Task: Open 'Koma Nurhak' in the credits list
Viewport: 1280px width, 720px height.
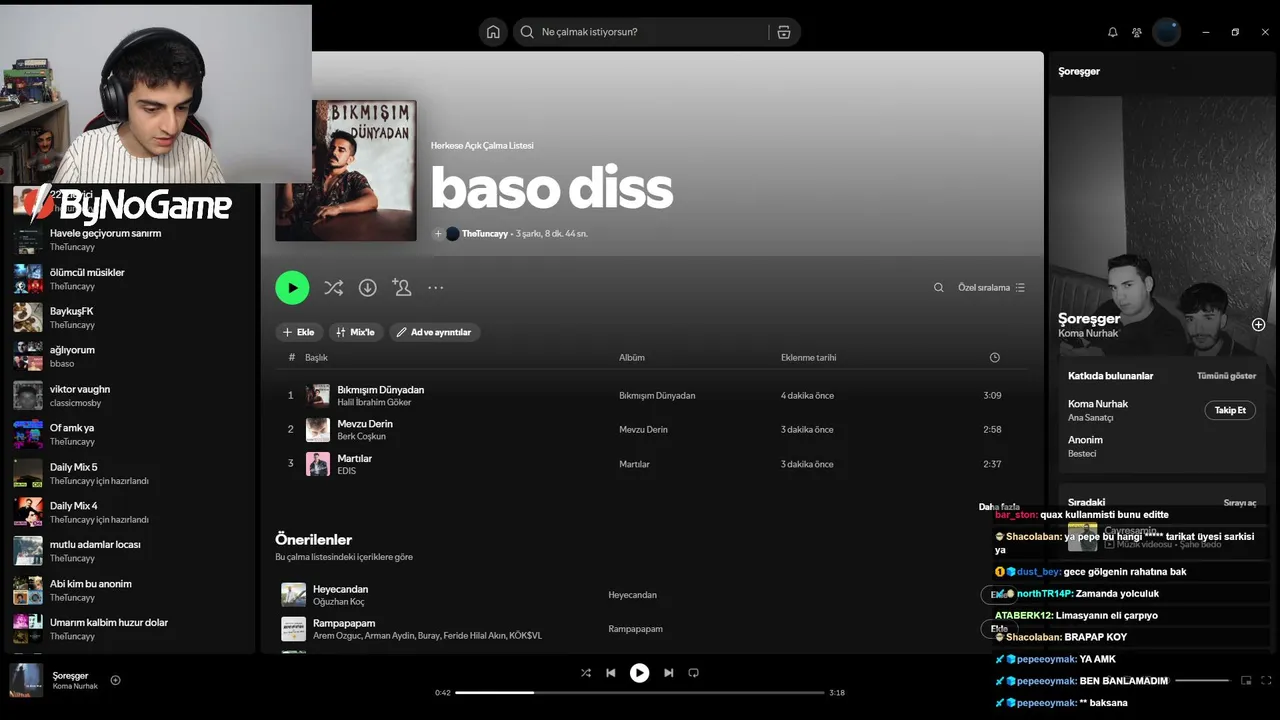Action: tap(1098, 404)
